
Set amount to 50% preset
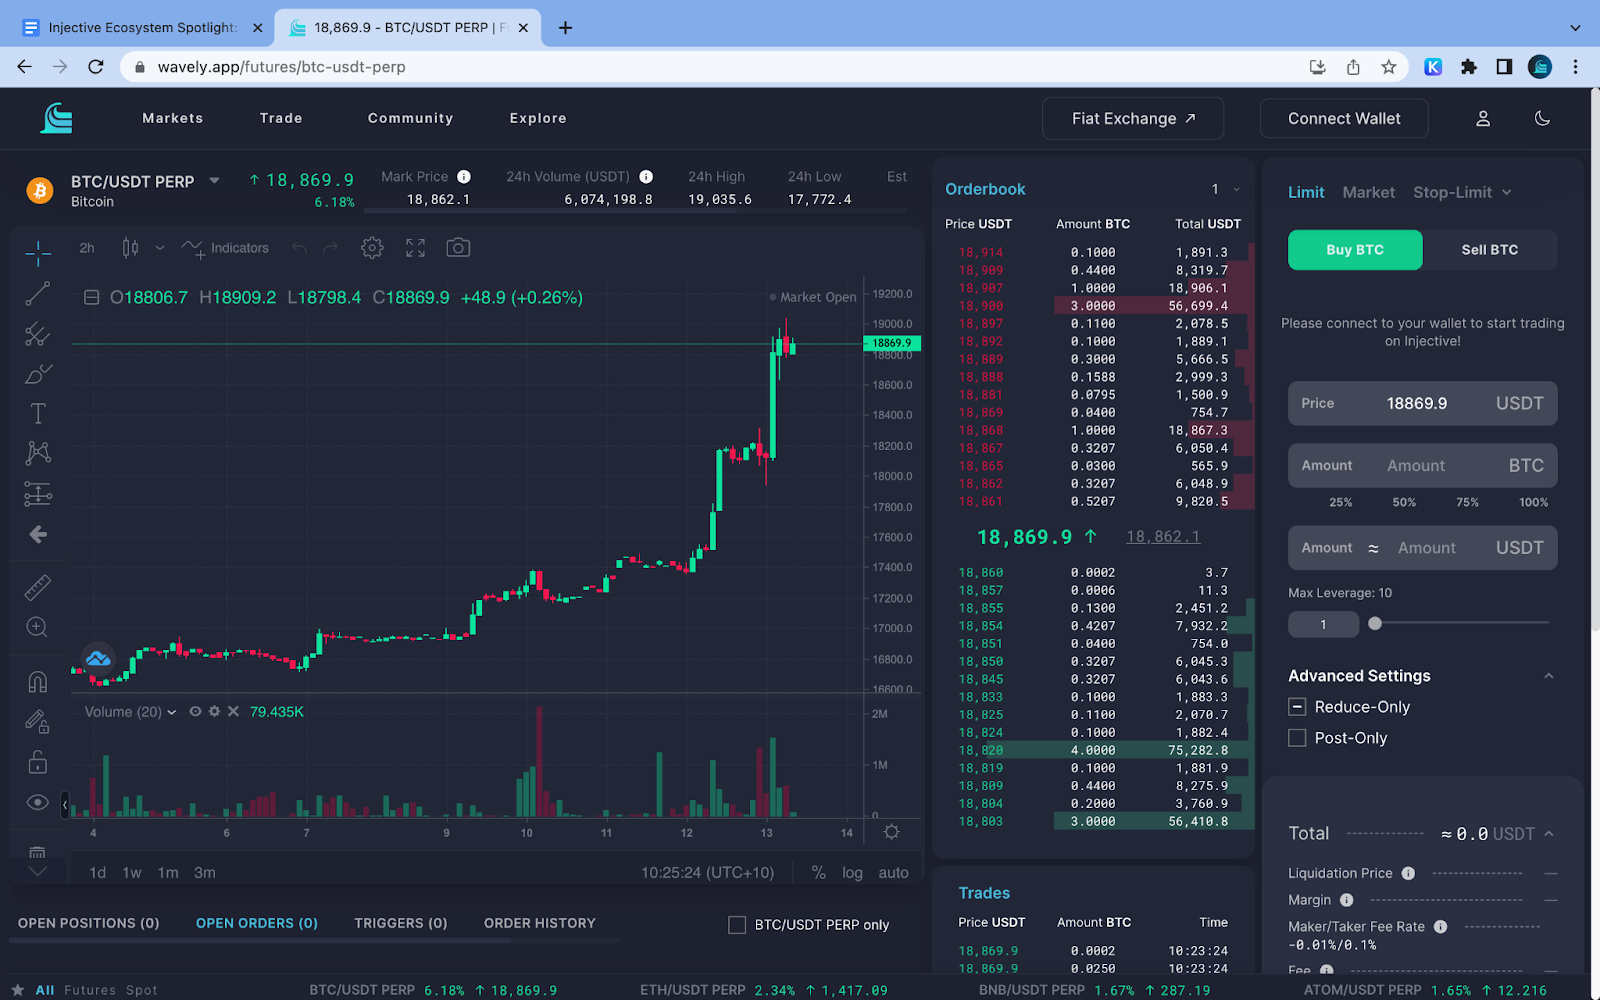tap(1404, 502)
